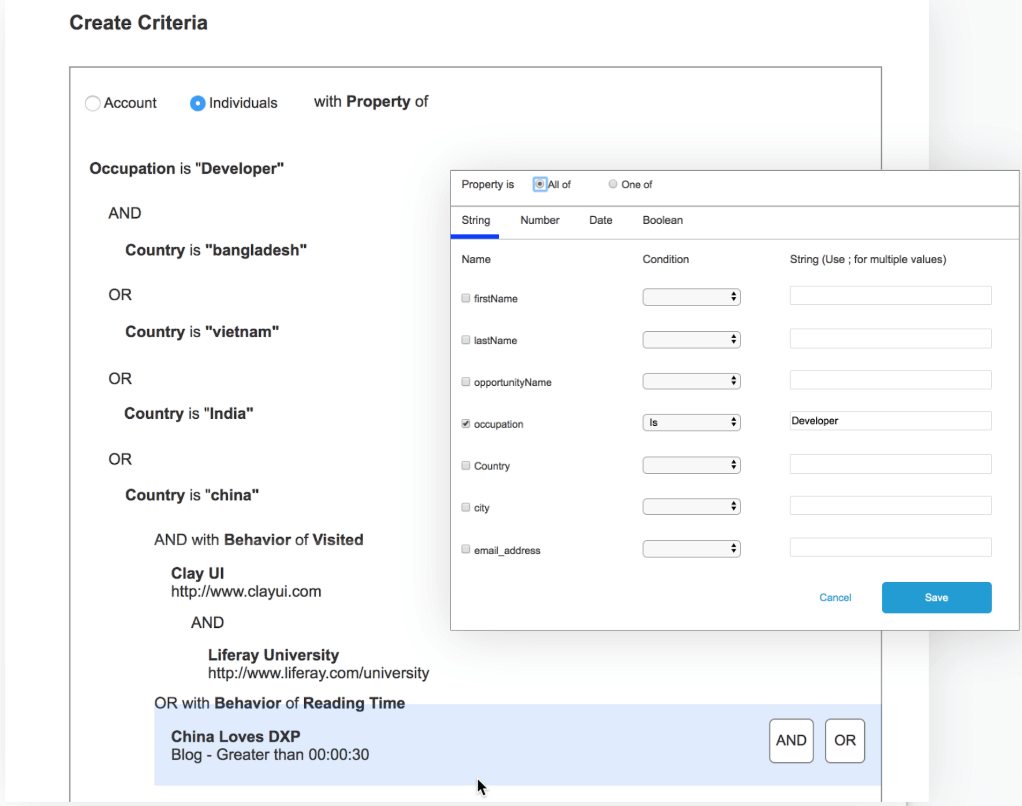
Task: Uncheck the occupation checkbox
Action: 465,423
